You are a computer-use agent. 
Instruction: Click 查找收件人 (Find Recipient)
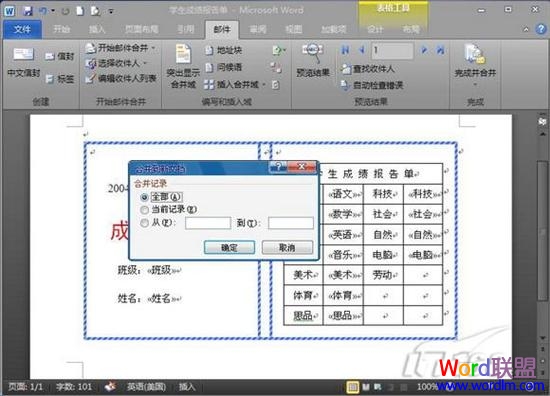click(368, 69)
